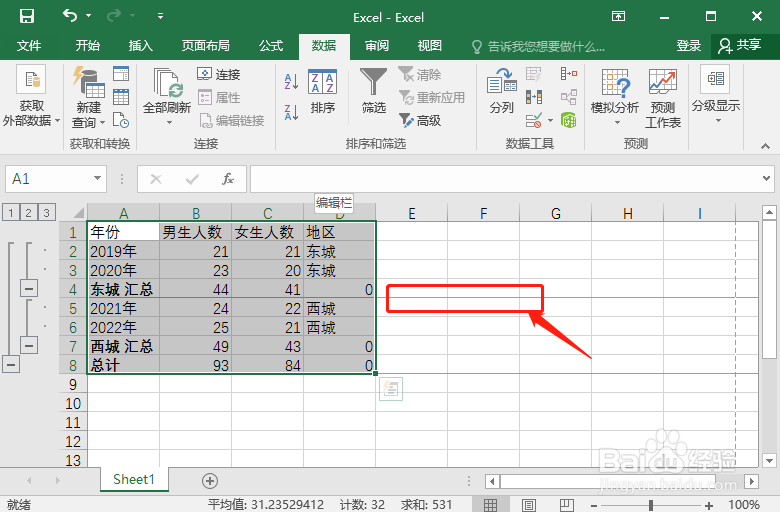780x512 pixels.
Task: Switch to the 公式 ribbon tab
Action: (x=271, y=46)
